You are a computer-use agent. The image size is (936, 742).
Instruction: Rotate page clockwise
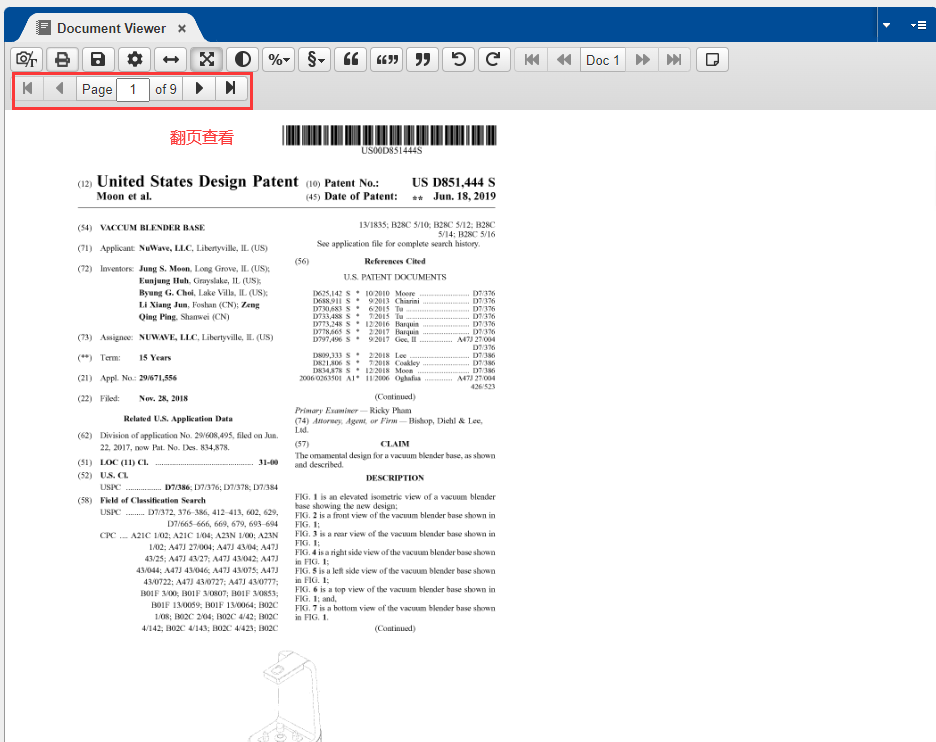493,60
